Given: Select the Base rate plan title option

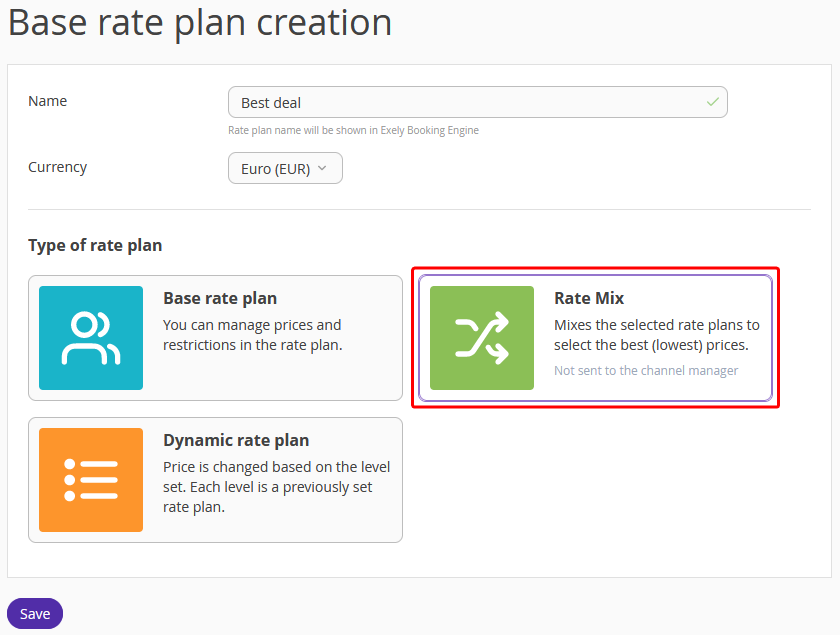Looking at the screenshot, I should point(220,298).
